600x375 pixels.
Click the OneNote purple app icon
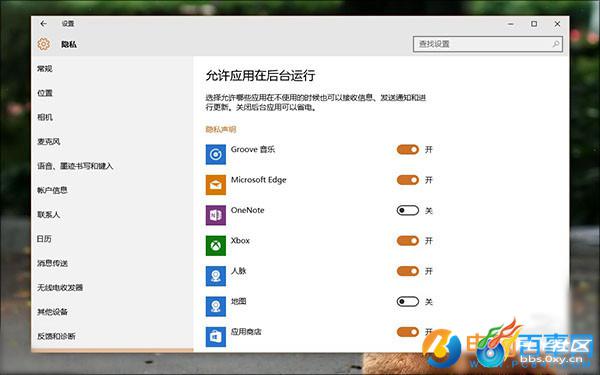(x=216, y=215)
